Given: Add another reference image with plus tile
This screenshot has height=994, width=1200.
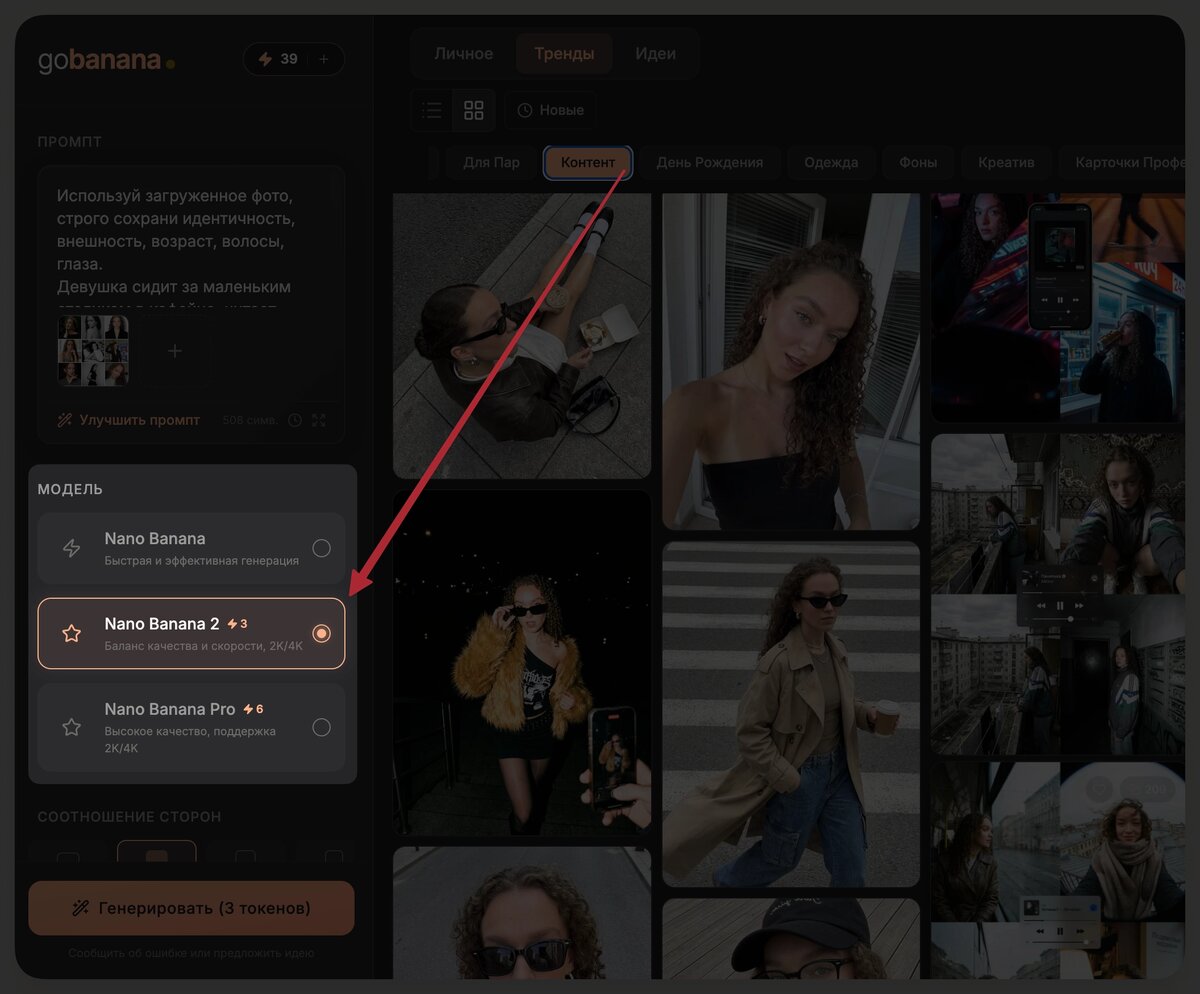Looking at the screenshot, I should 175,351.
